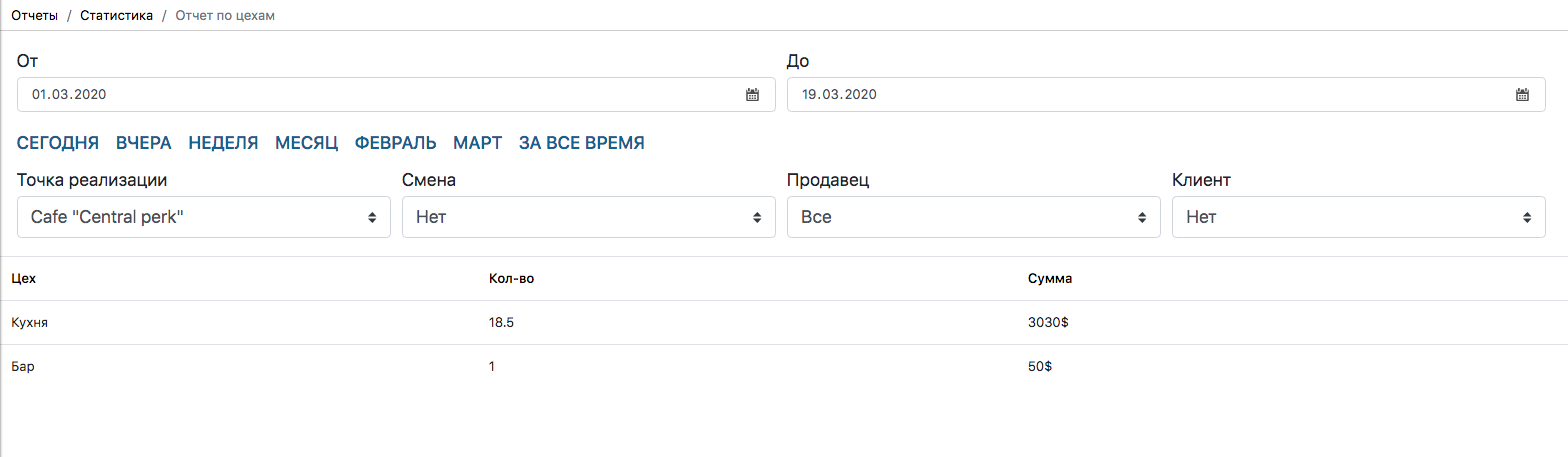Open calendar icon in До date field
Viewport: 1568px width, 457px height.
[x=1522, y=95]
